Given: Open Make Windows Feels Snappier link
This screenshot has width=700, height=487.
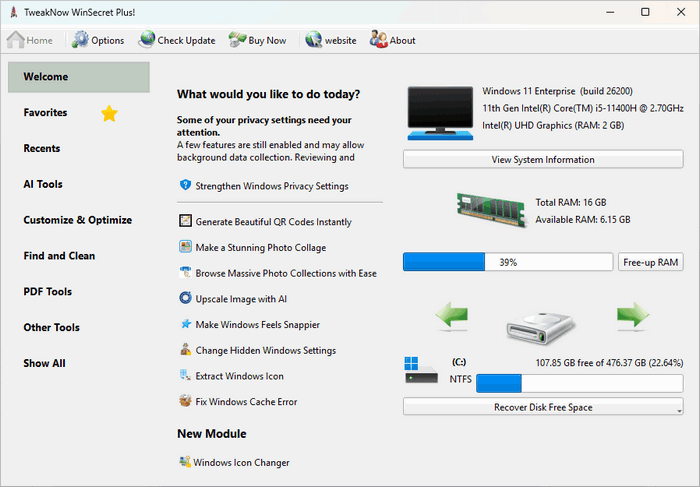Looking at the screenshot, I should (x=258, y=325).
